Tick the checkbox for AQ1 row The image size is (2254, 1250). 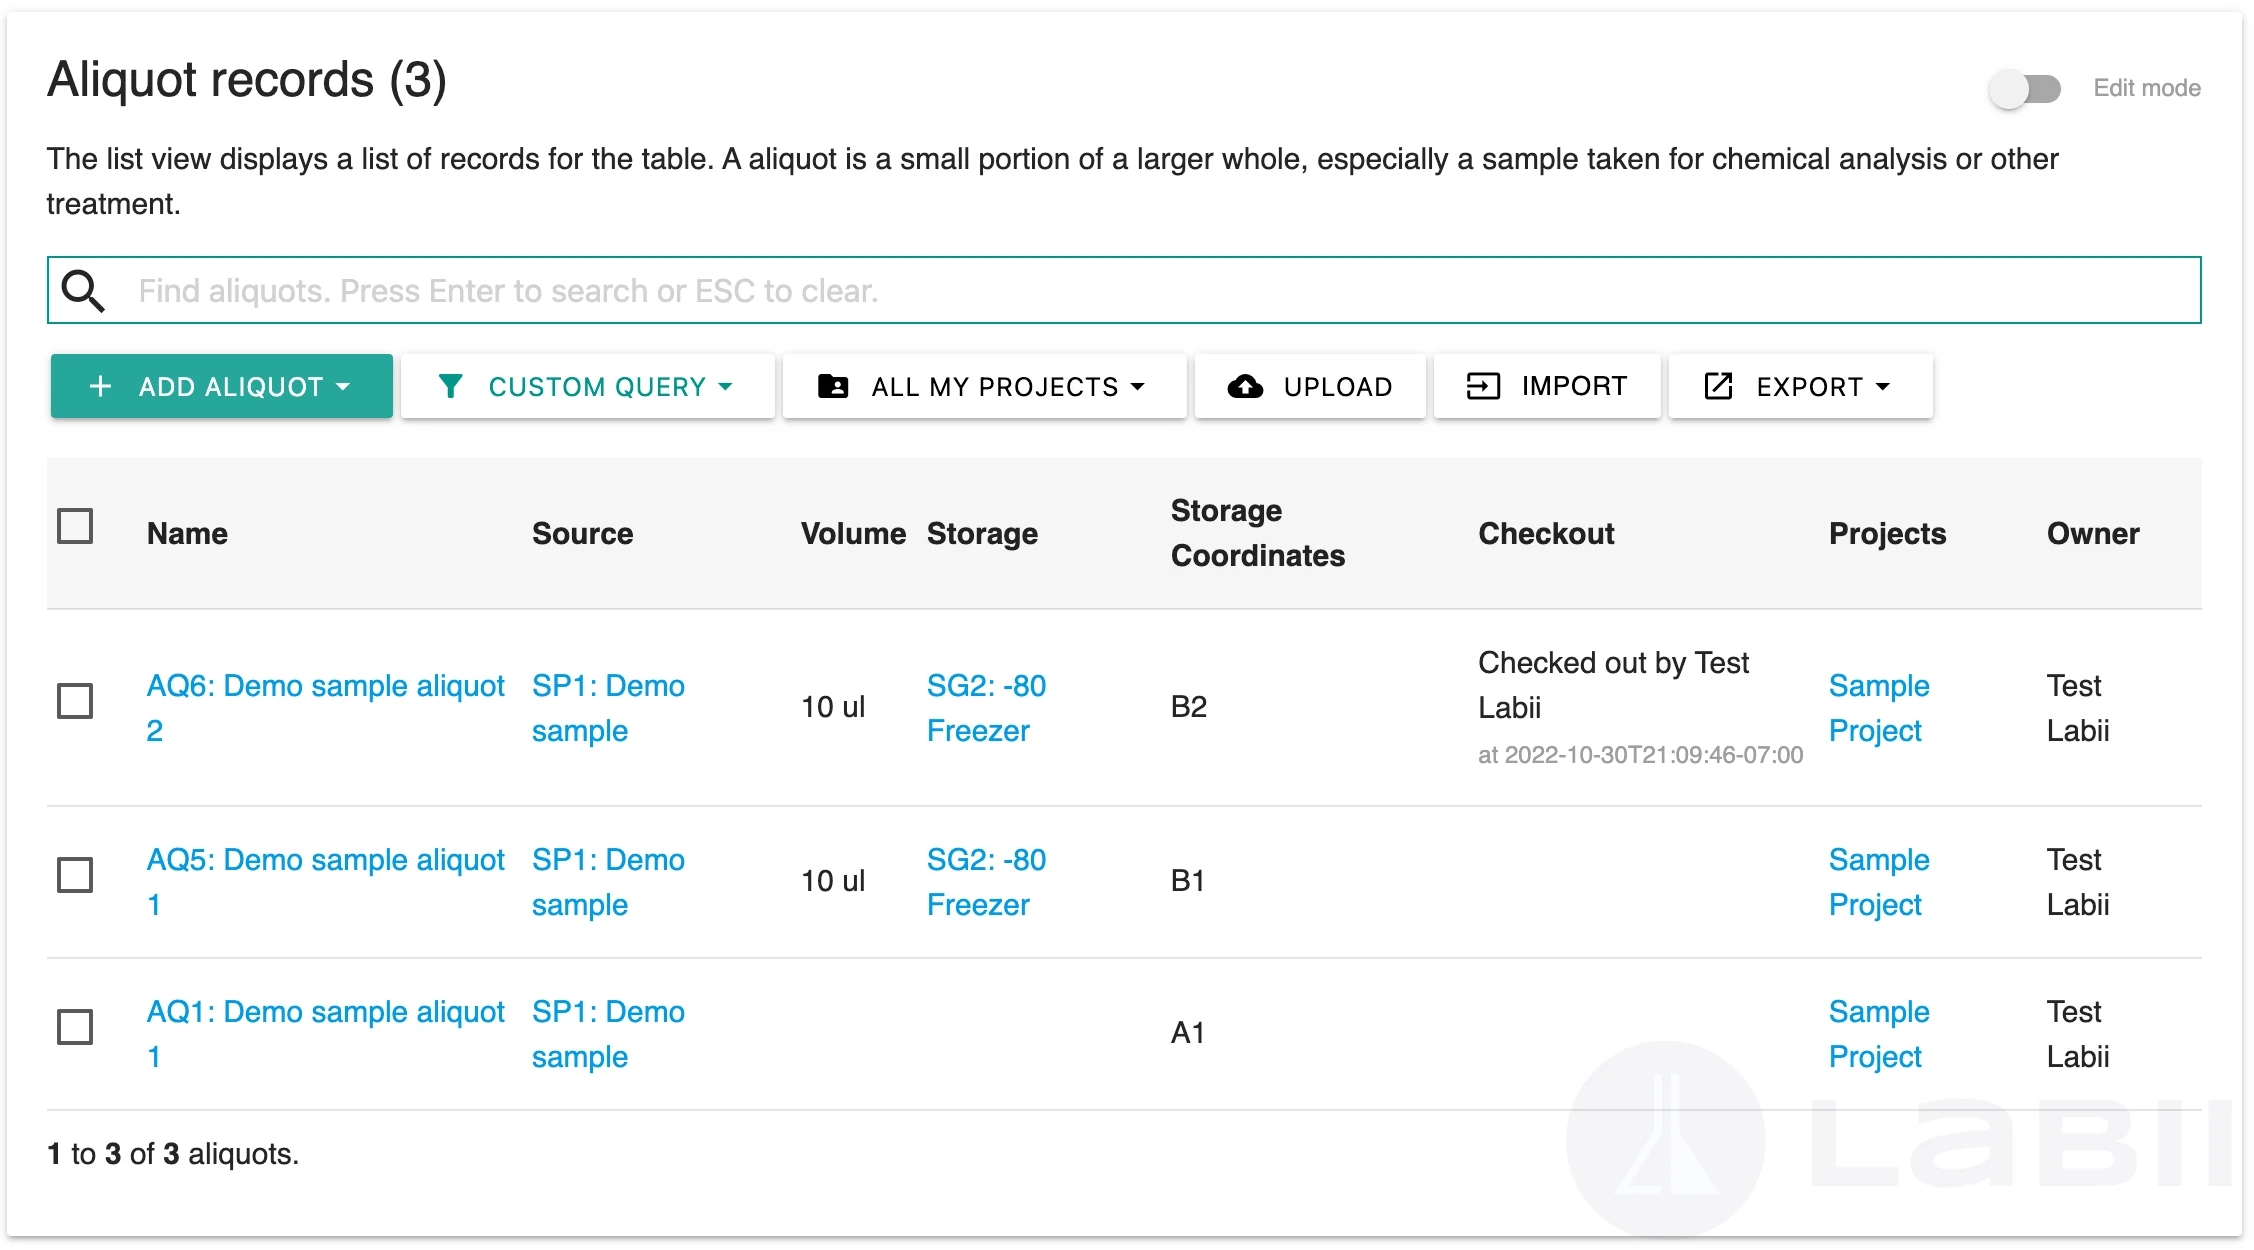coord(75,1027)
